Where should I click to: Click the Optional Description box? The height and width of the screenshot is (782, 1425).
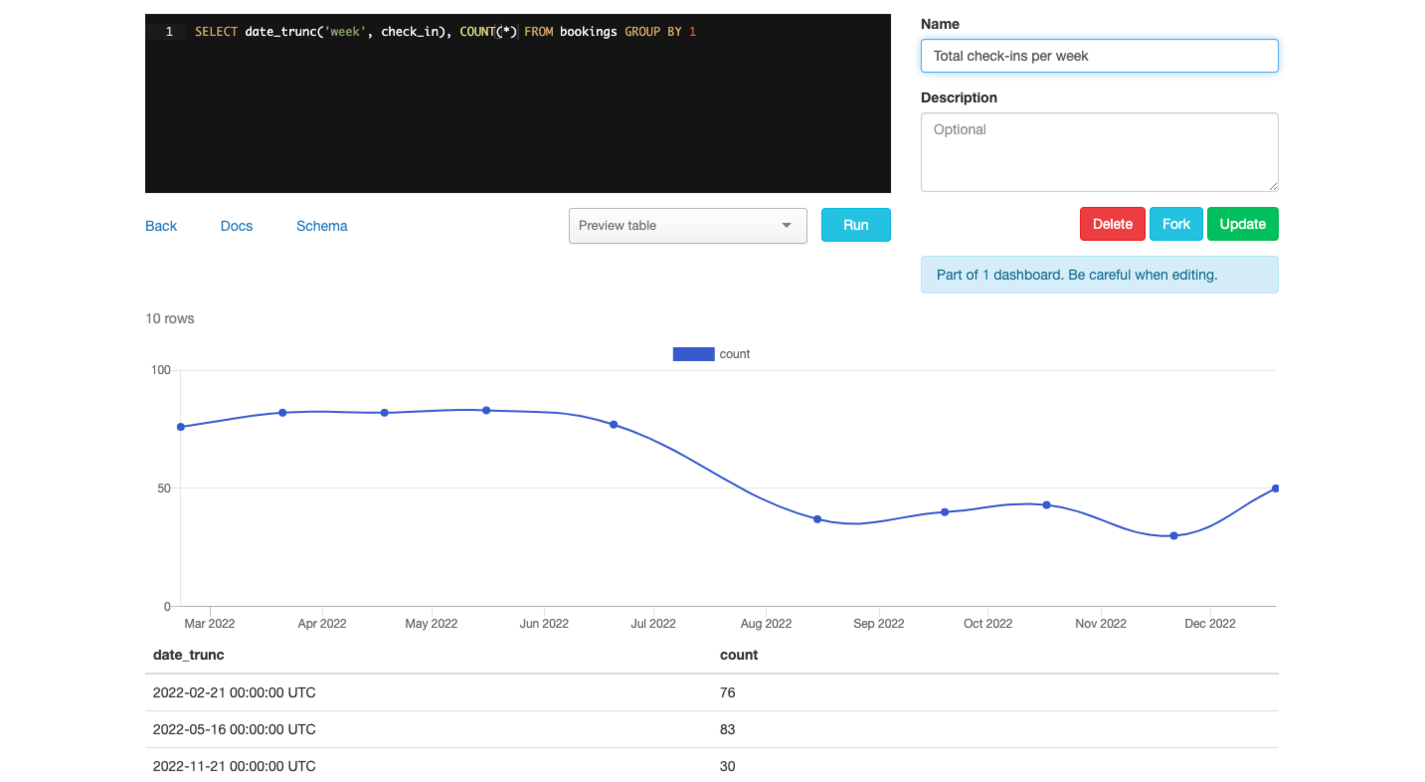tap(1099, 150)
